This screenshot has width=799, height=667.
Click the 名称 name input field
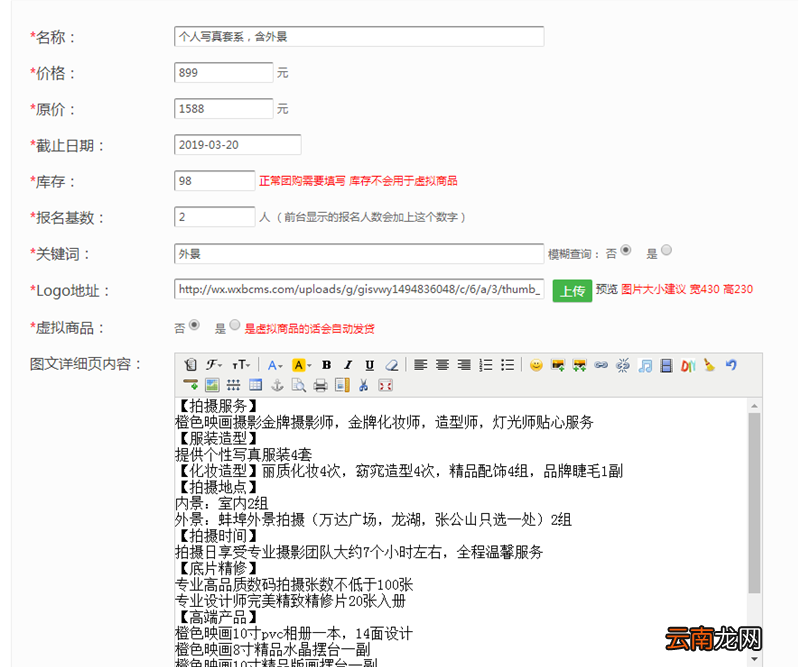click(359, 36)
